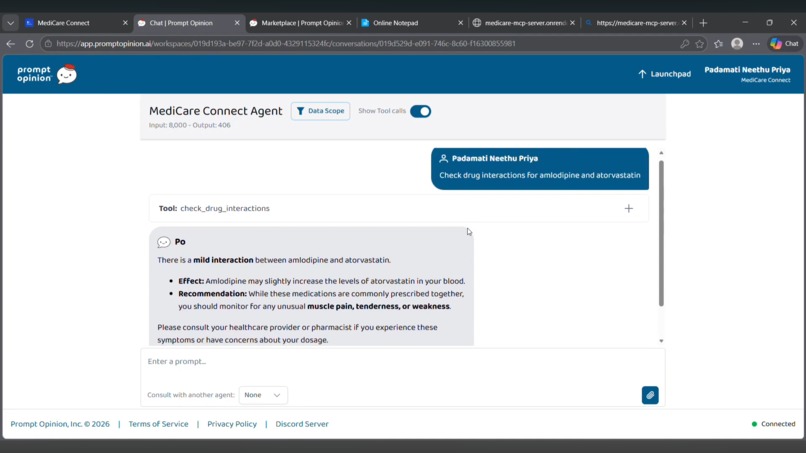Image resolution: width=806 pixels, height=453 pixels.
Task: Click the address bar URL
Action: tap(286, 44)
